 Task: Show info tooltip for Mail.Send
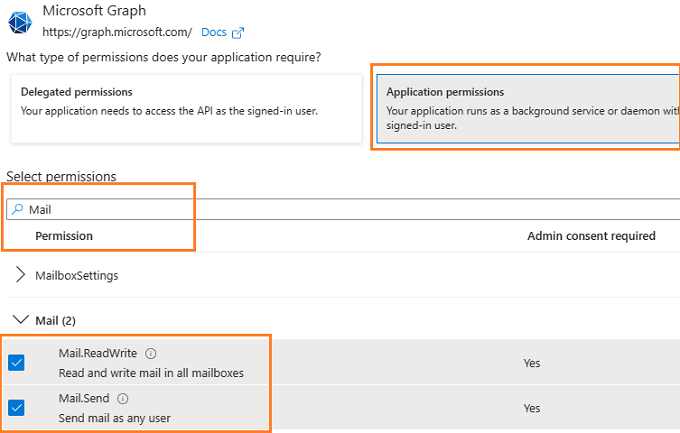[123, 399]
